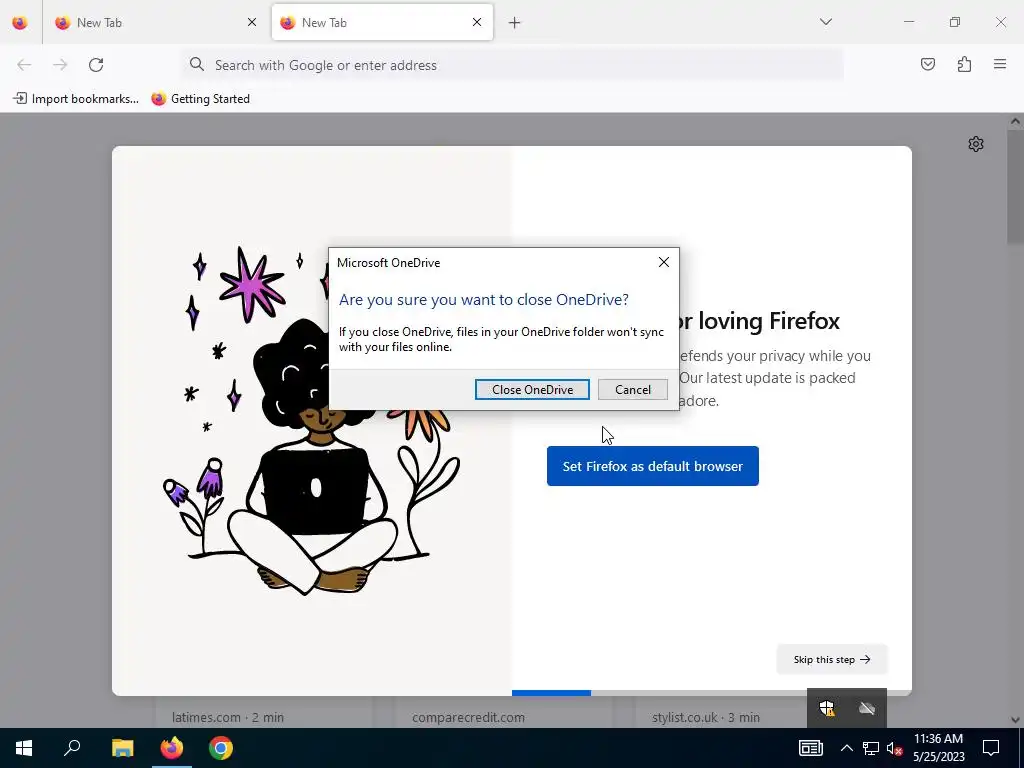Open the OneDrive cloud tray icon

pyautogui.click(x=867, y=708)
